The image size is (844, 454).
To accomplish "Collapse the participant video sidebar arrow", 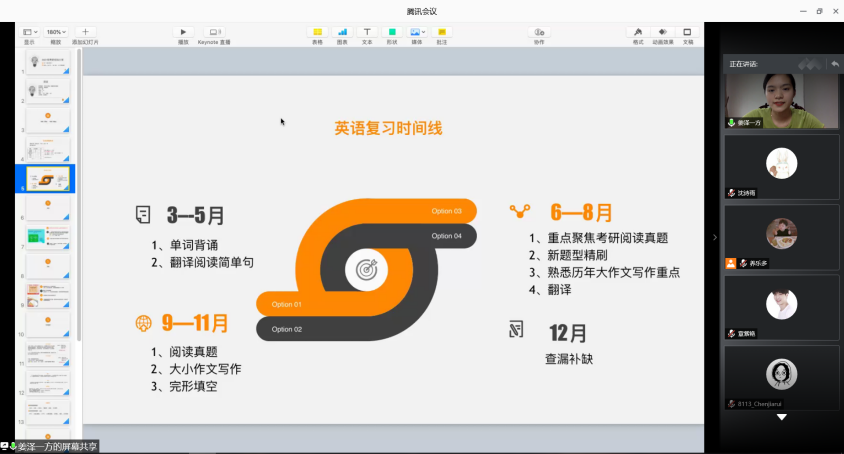I will 714,237.
